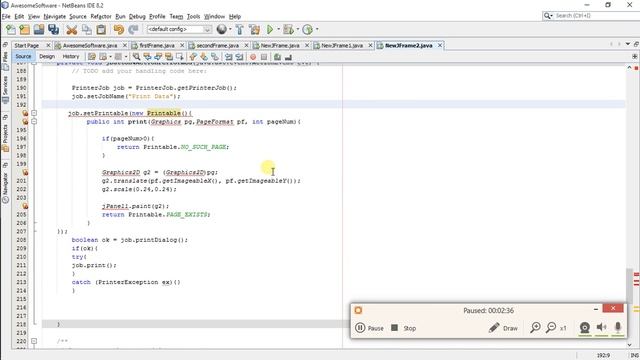Viewport: 640px width, 360px height.
Task: Toggle the webcam in the recorder panel
Action: [x=584, y=327]
